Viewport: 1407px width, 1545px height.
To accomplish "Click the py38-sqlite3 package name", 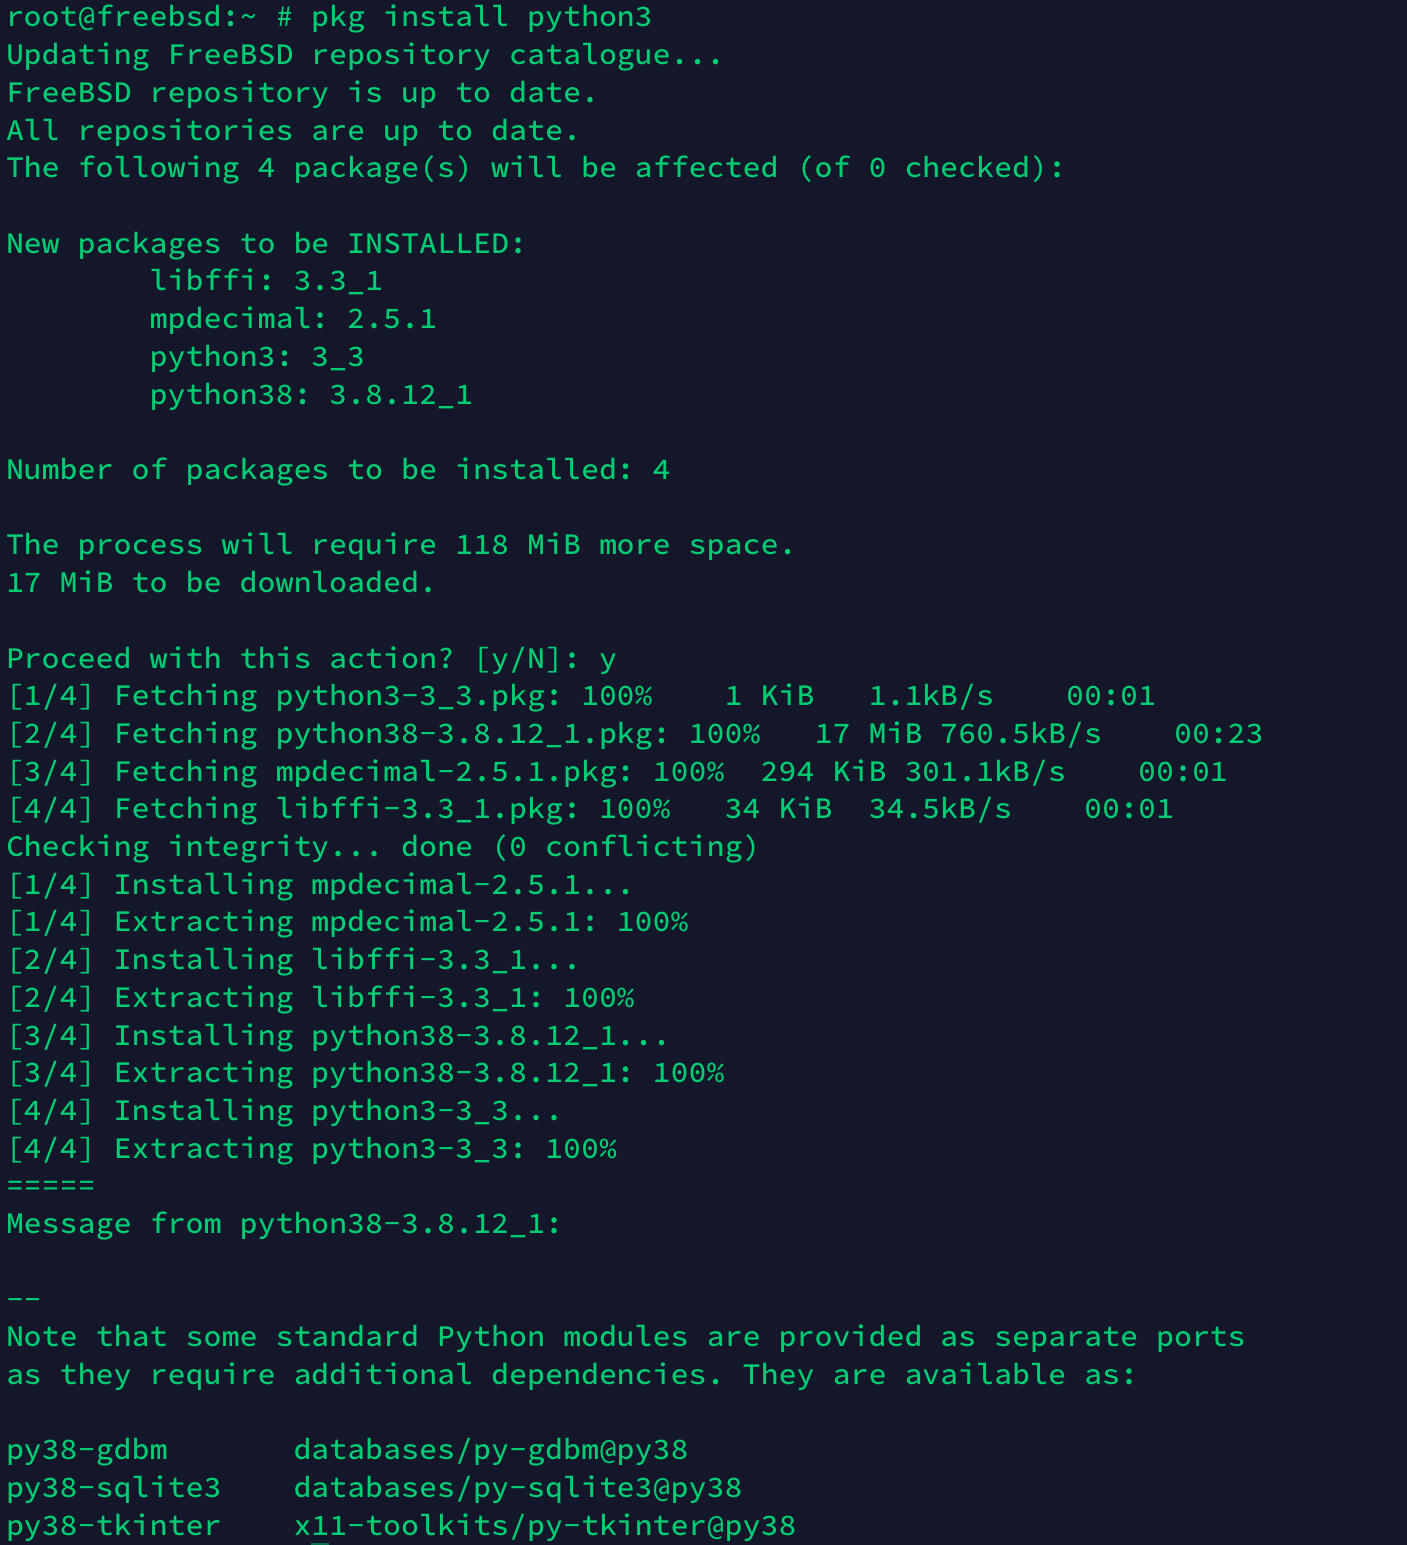I will pos(114,1488).
